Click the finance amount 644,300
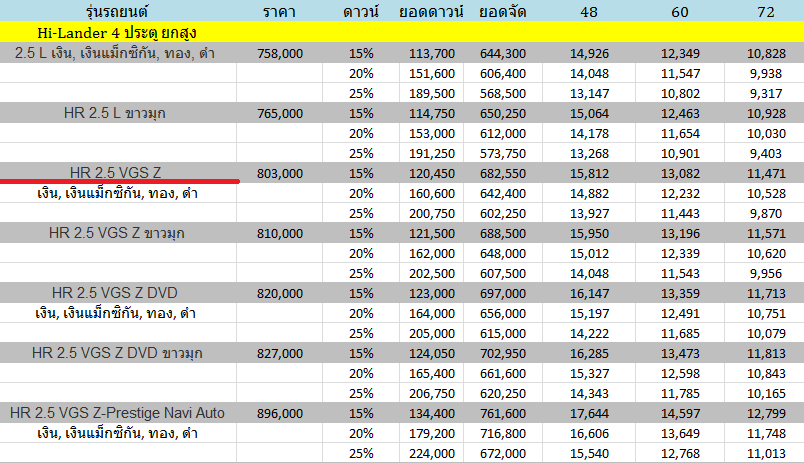 click(x=503, y=54)
